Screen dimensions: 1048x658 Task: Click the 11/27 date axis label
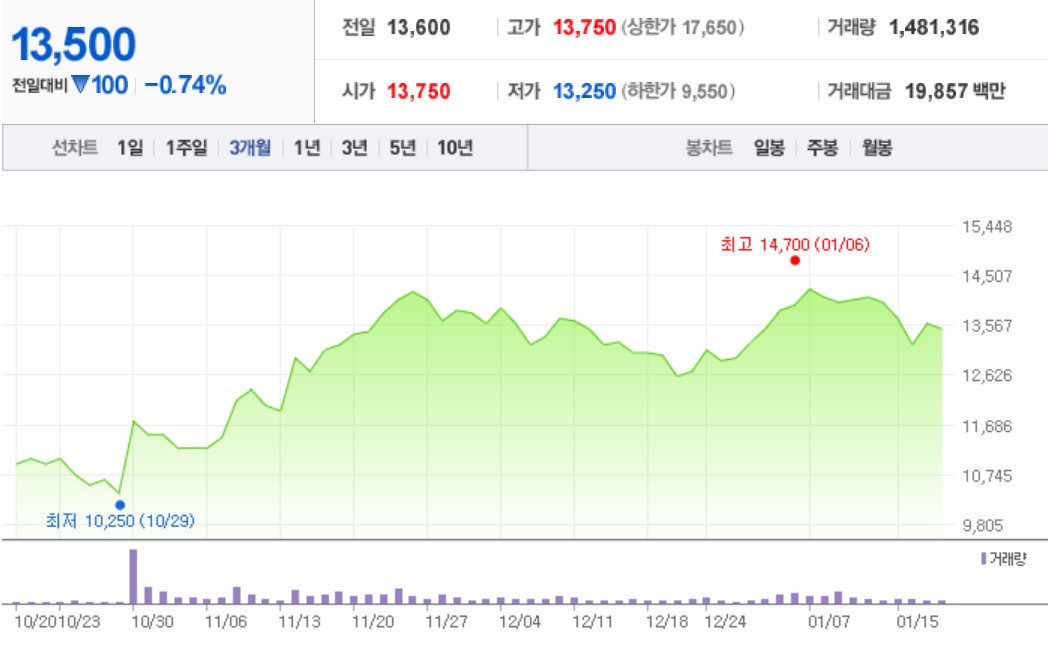pyautogui.click(x=446, y=622)
